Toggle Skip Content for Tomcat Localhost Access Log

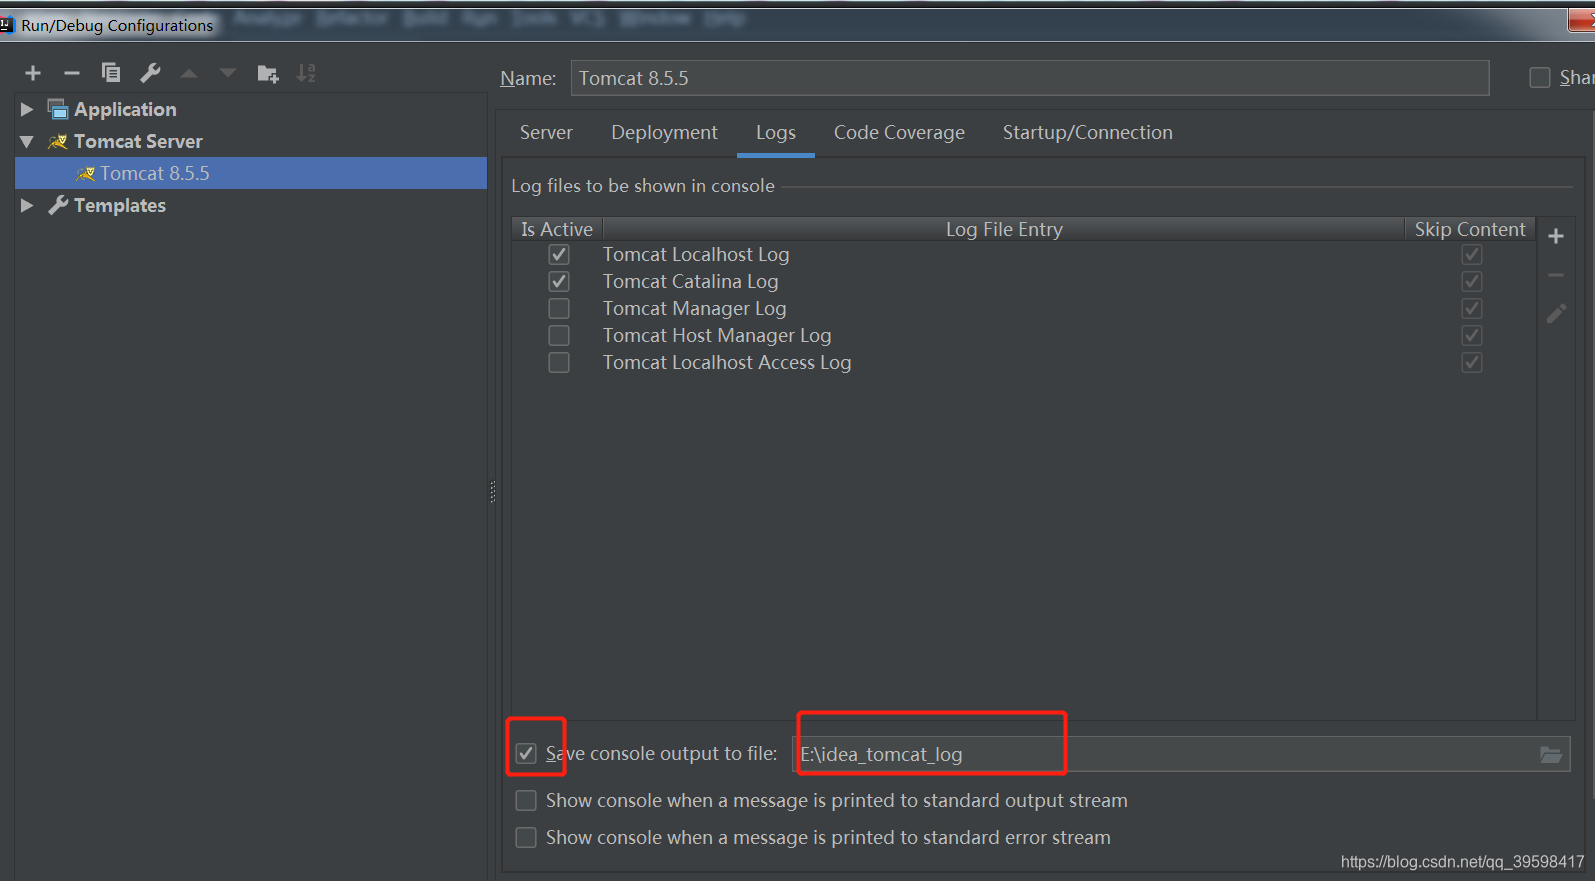[x=1472, y=362]
